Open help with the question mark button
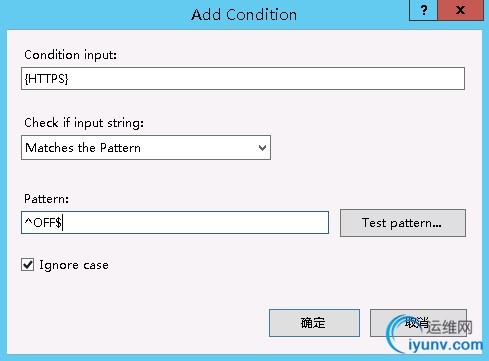The width and height of the screenshot is (489, 361). [x=423, y=10]
